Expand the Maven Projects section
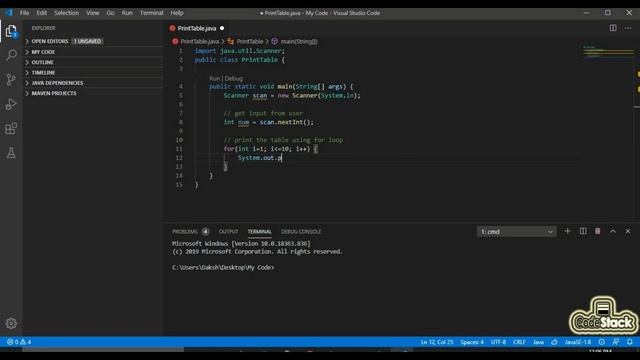The image size is (640, 360). pyautogui.click(x=93, y=93)
